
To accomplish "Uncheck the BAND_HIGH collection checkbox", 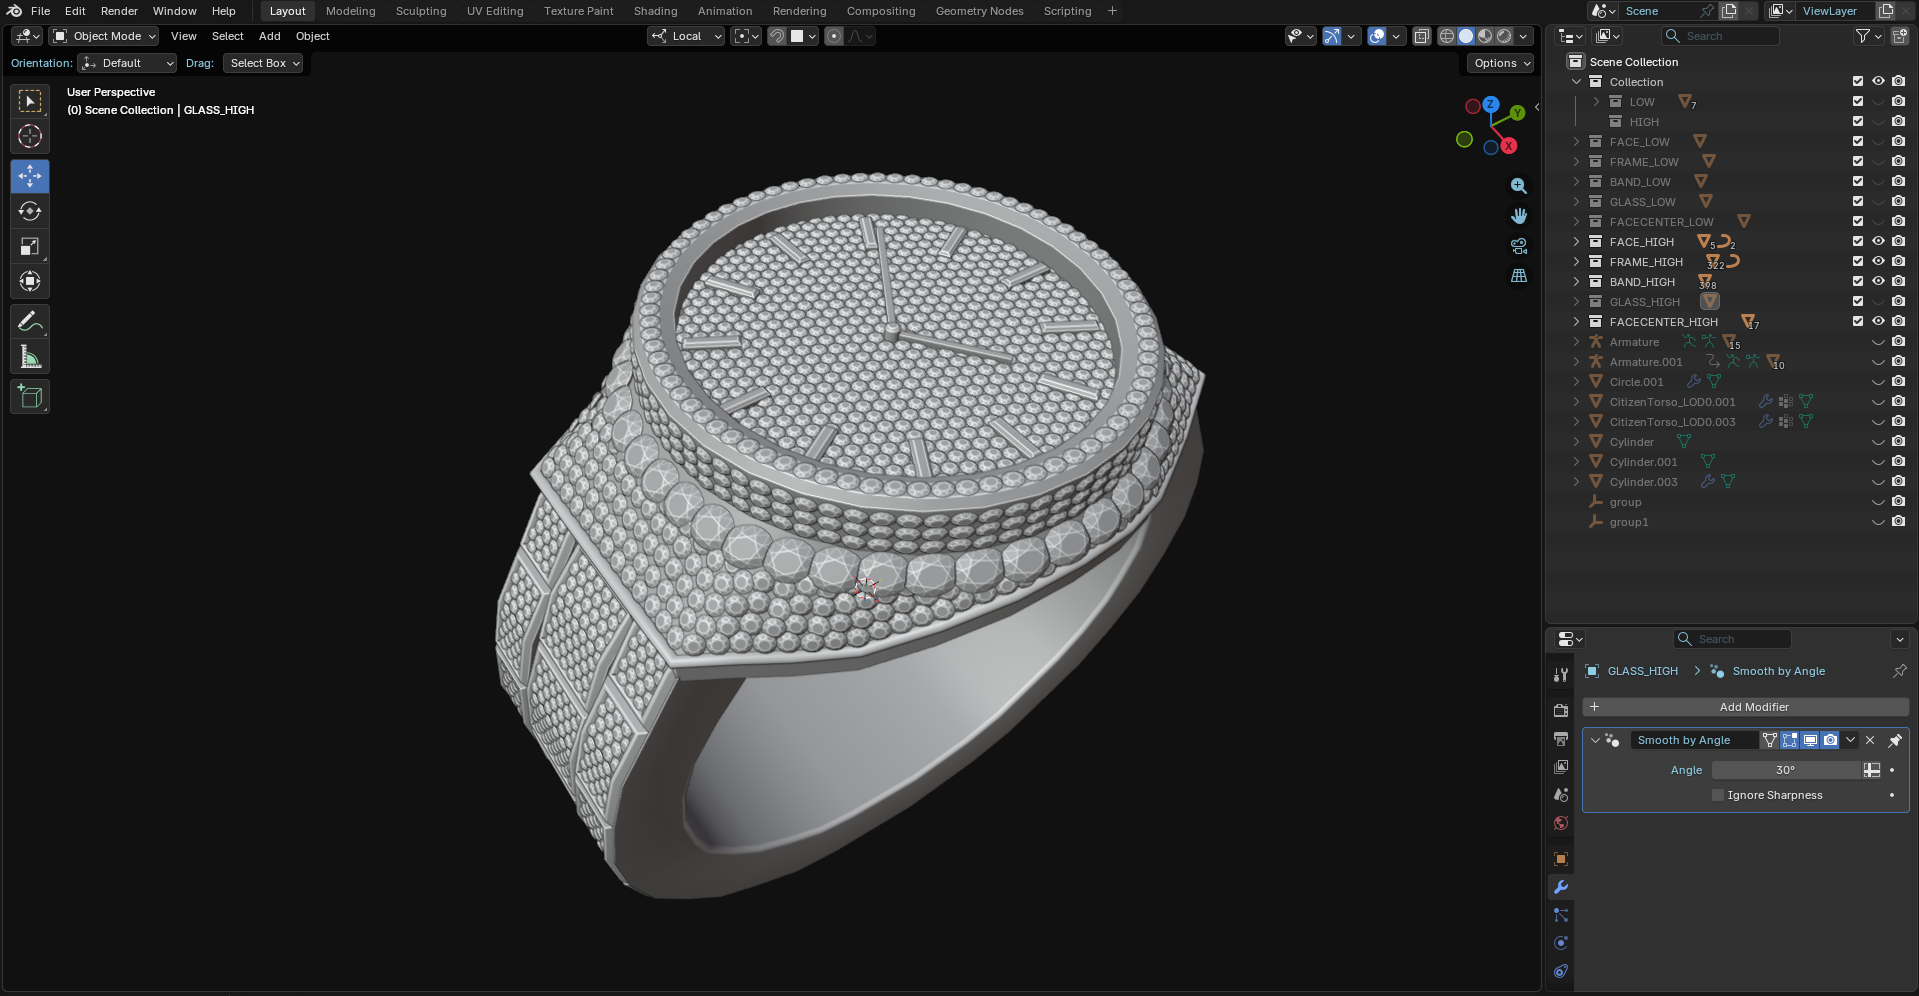I will tap(1857, 281).
